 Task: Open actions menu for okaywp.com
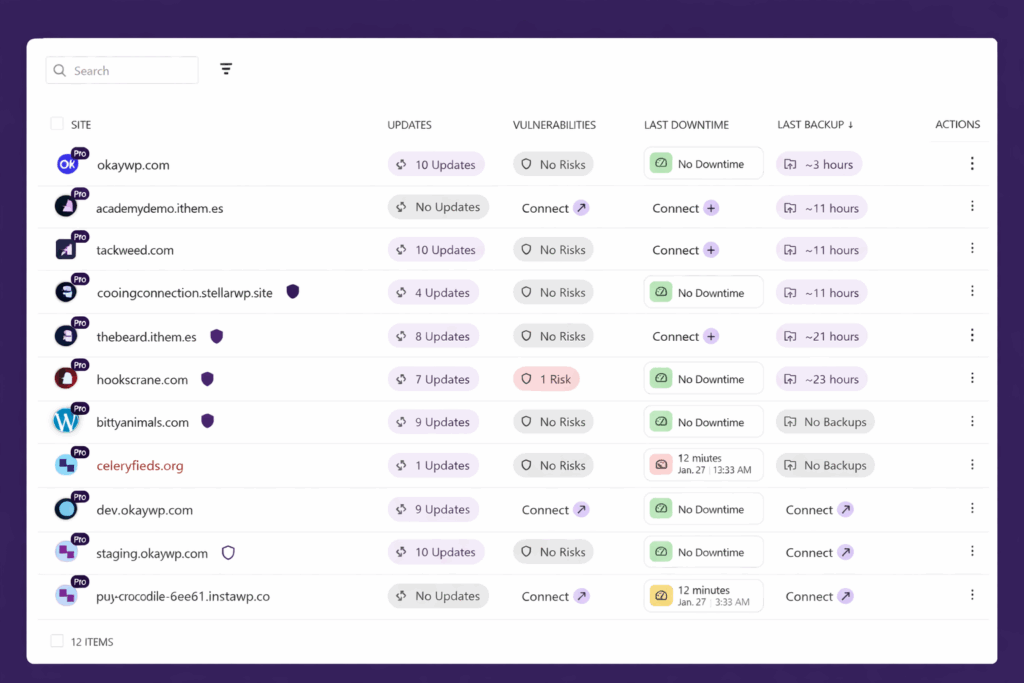972,163
